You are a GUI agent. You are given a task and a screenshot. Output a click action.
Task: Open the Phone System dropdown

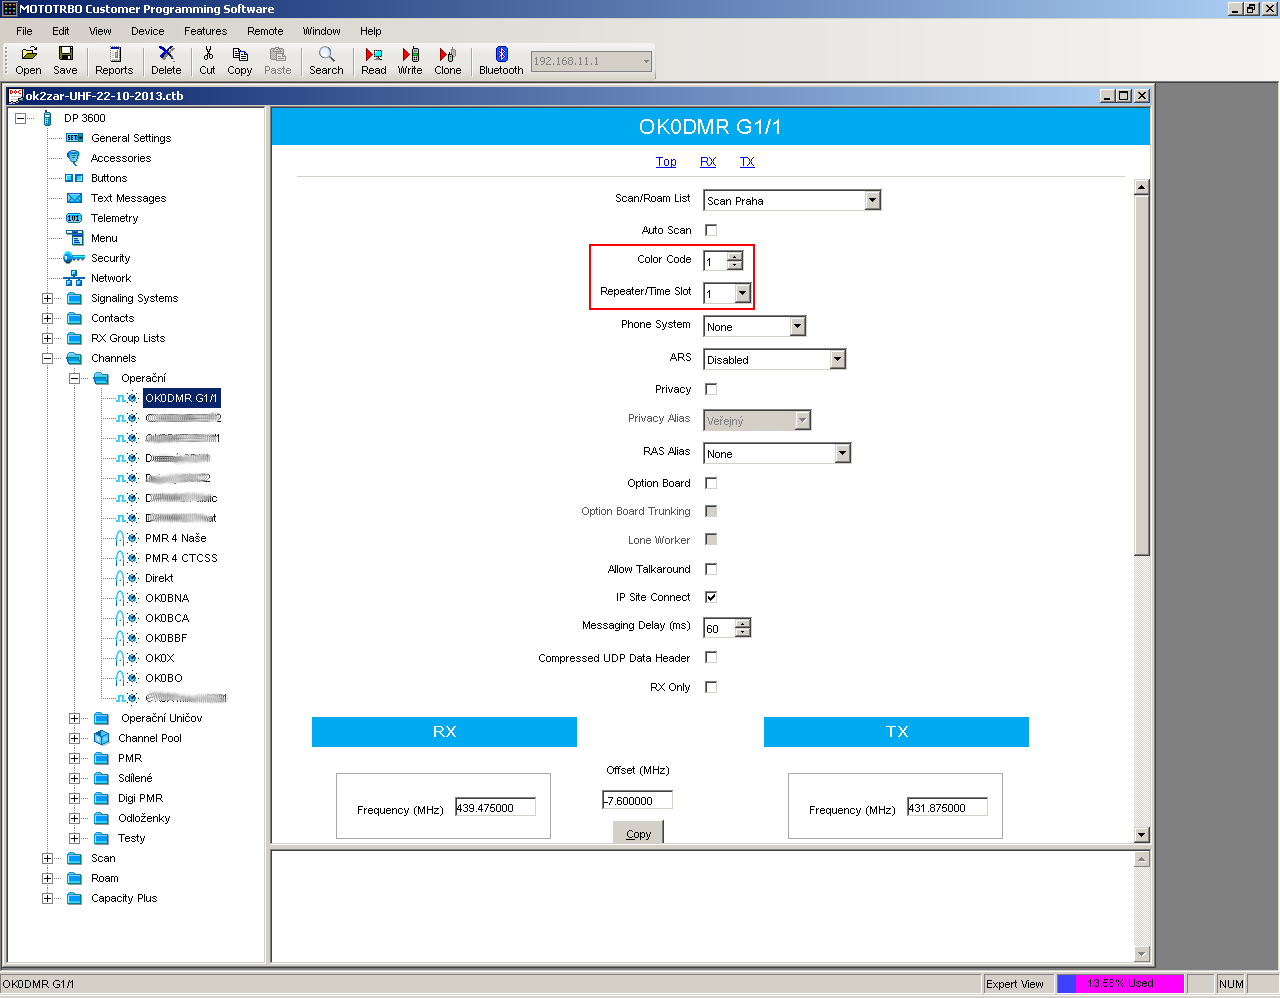797,326
